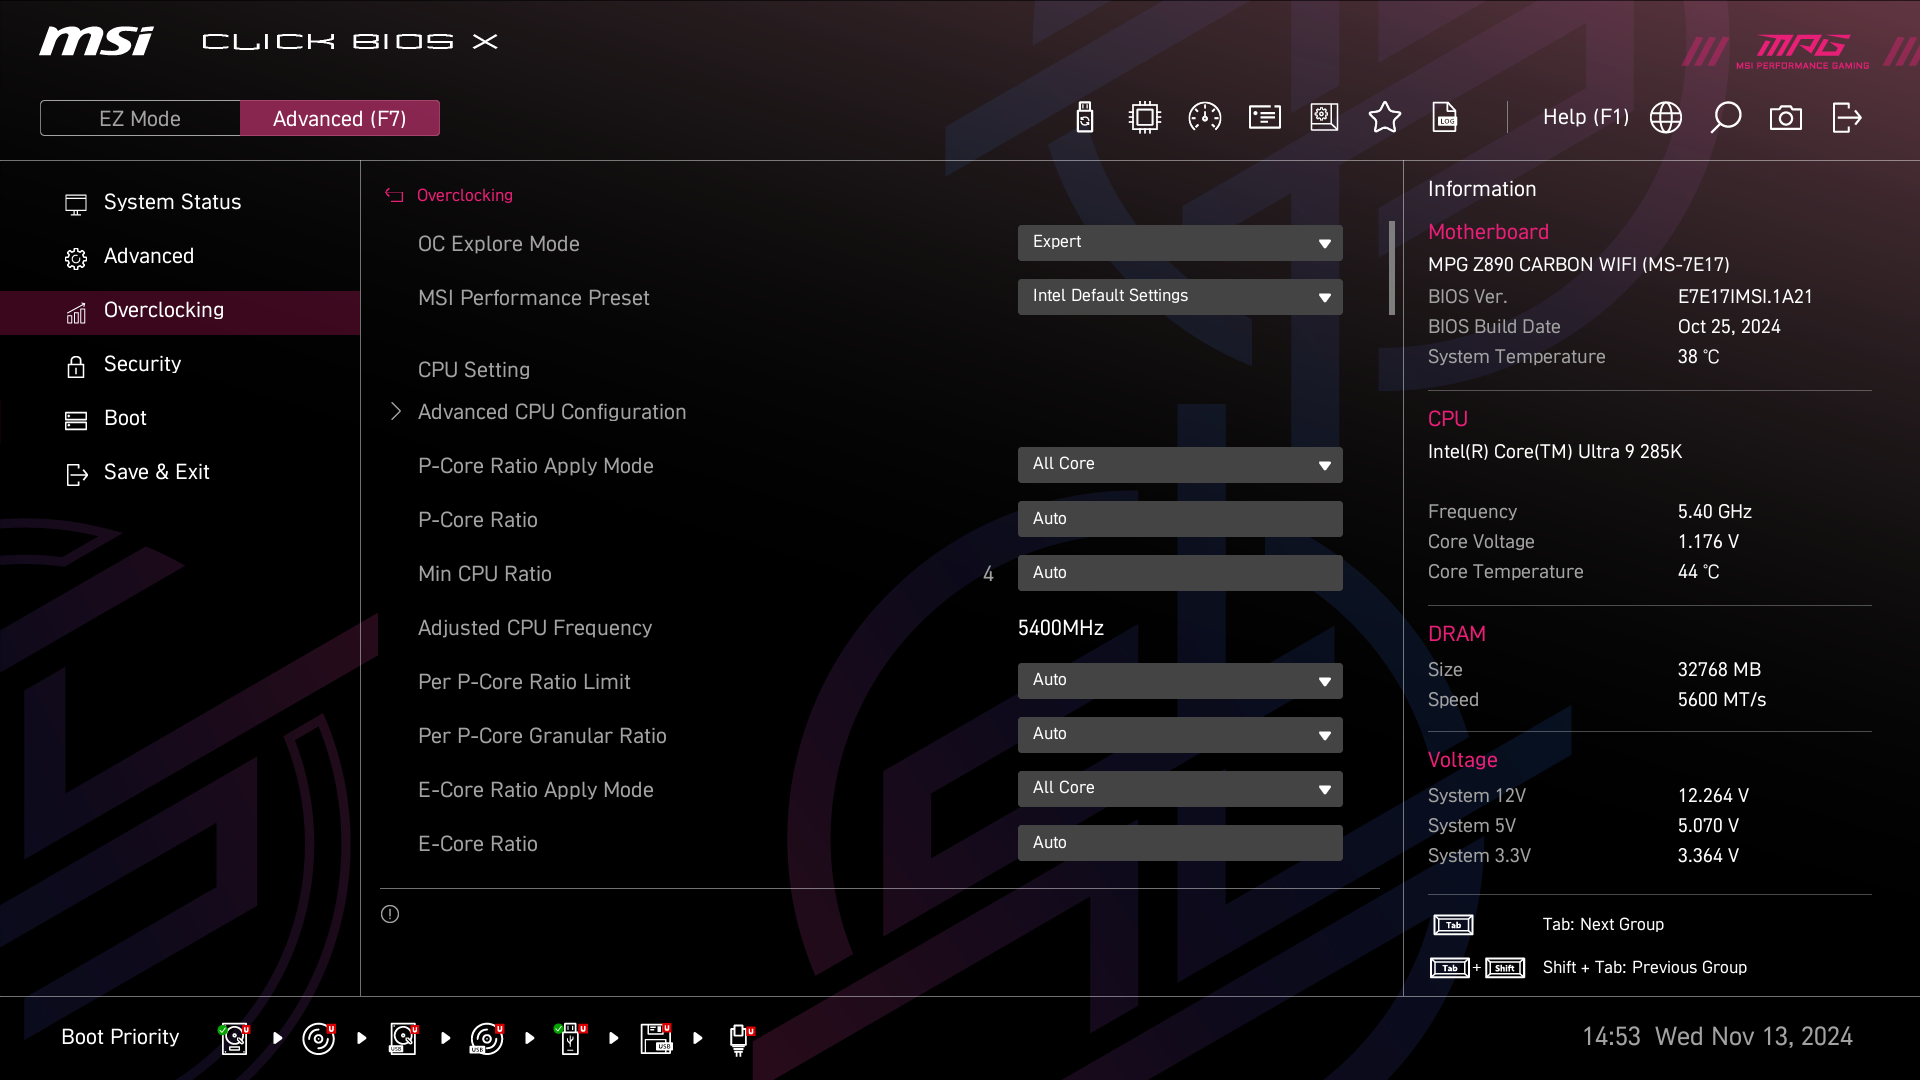
Task: Open the Security menu item
Action: [142, 364]
